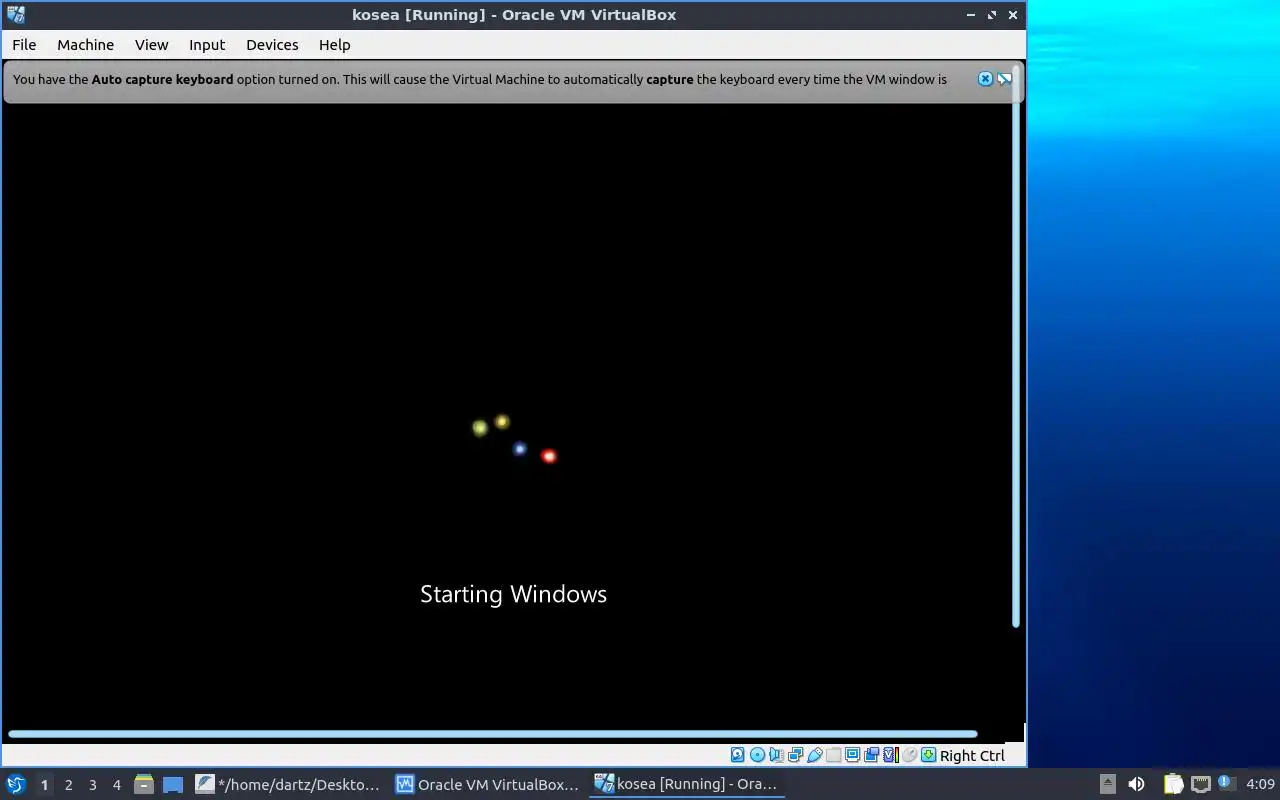1280x800 pixels.
Task: Click the hard disk activity status icon
Action: point(738,755)
